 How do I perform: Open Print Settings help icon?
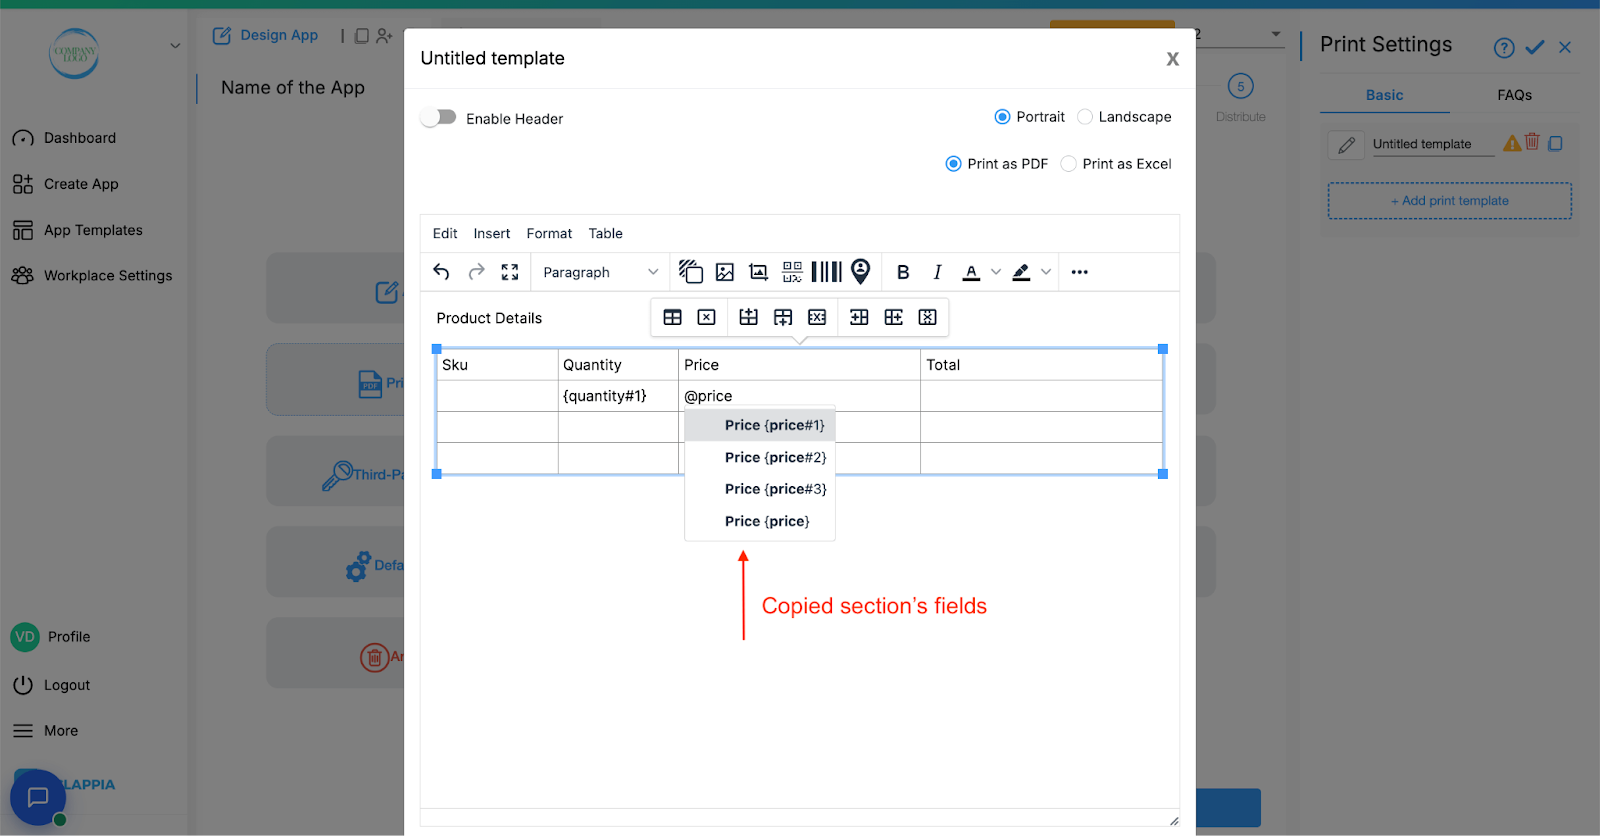point(1504,48)
